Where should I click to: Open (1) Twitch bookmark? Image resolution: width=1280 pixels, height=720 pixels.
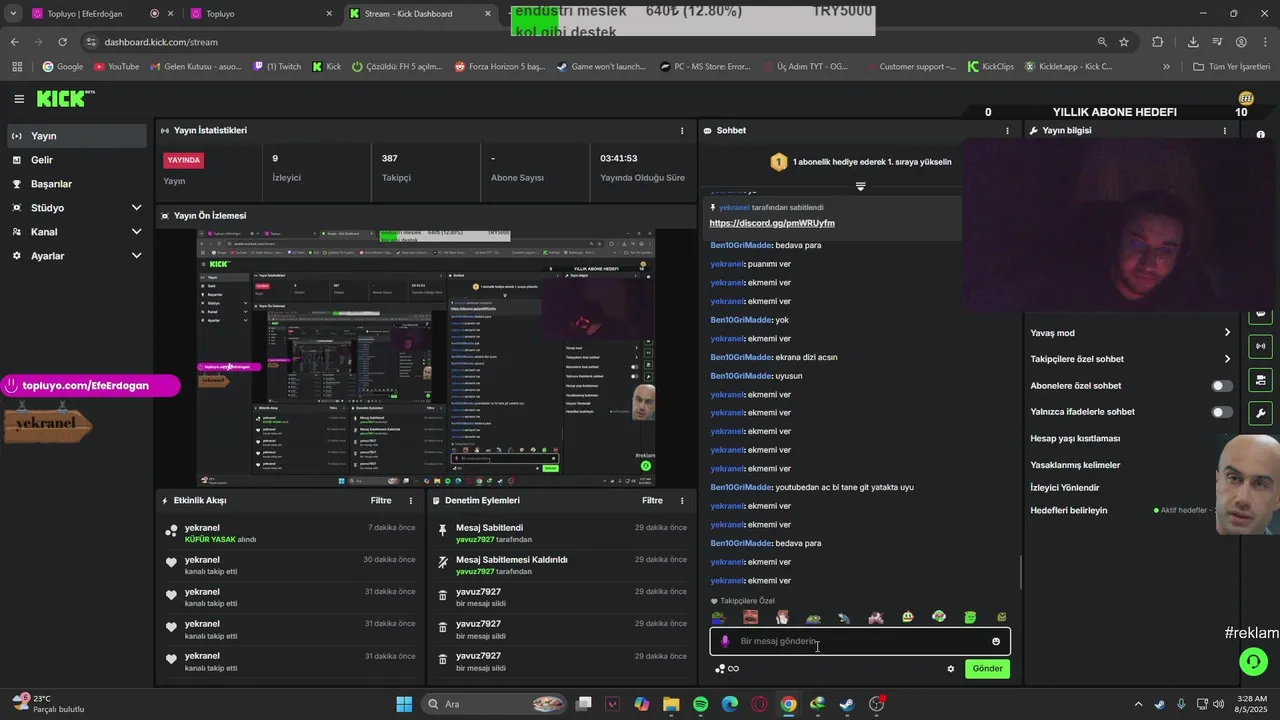coord(277,67)
